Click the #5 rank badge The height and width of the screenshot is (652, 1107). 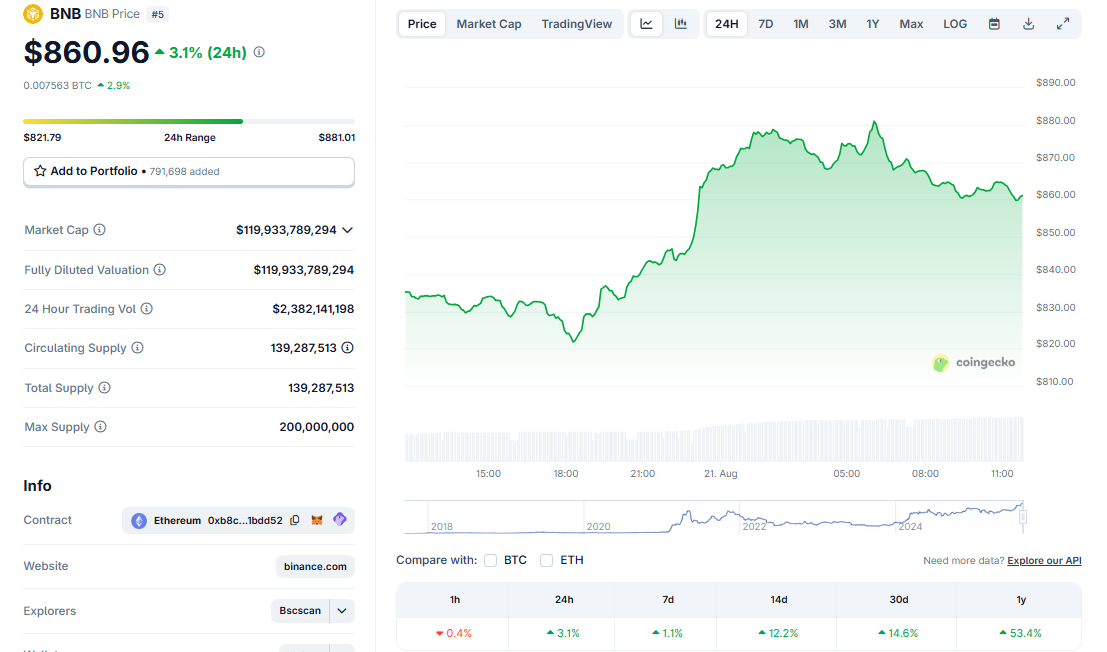[x=157, y=14]
